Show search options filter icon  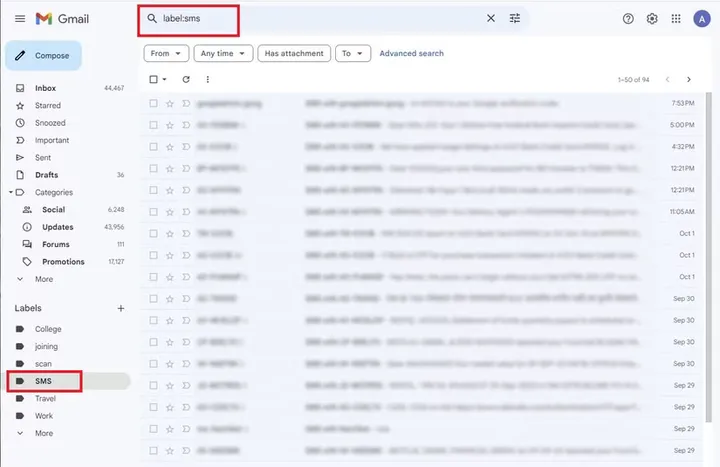(515, 18)
